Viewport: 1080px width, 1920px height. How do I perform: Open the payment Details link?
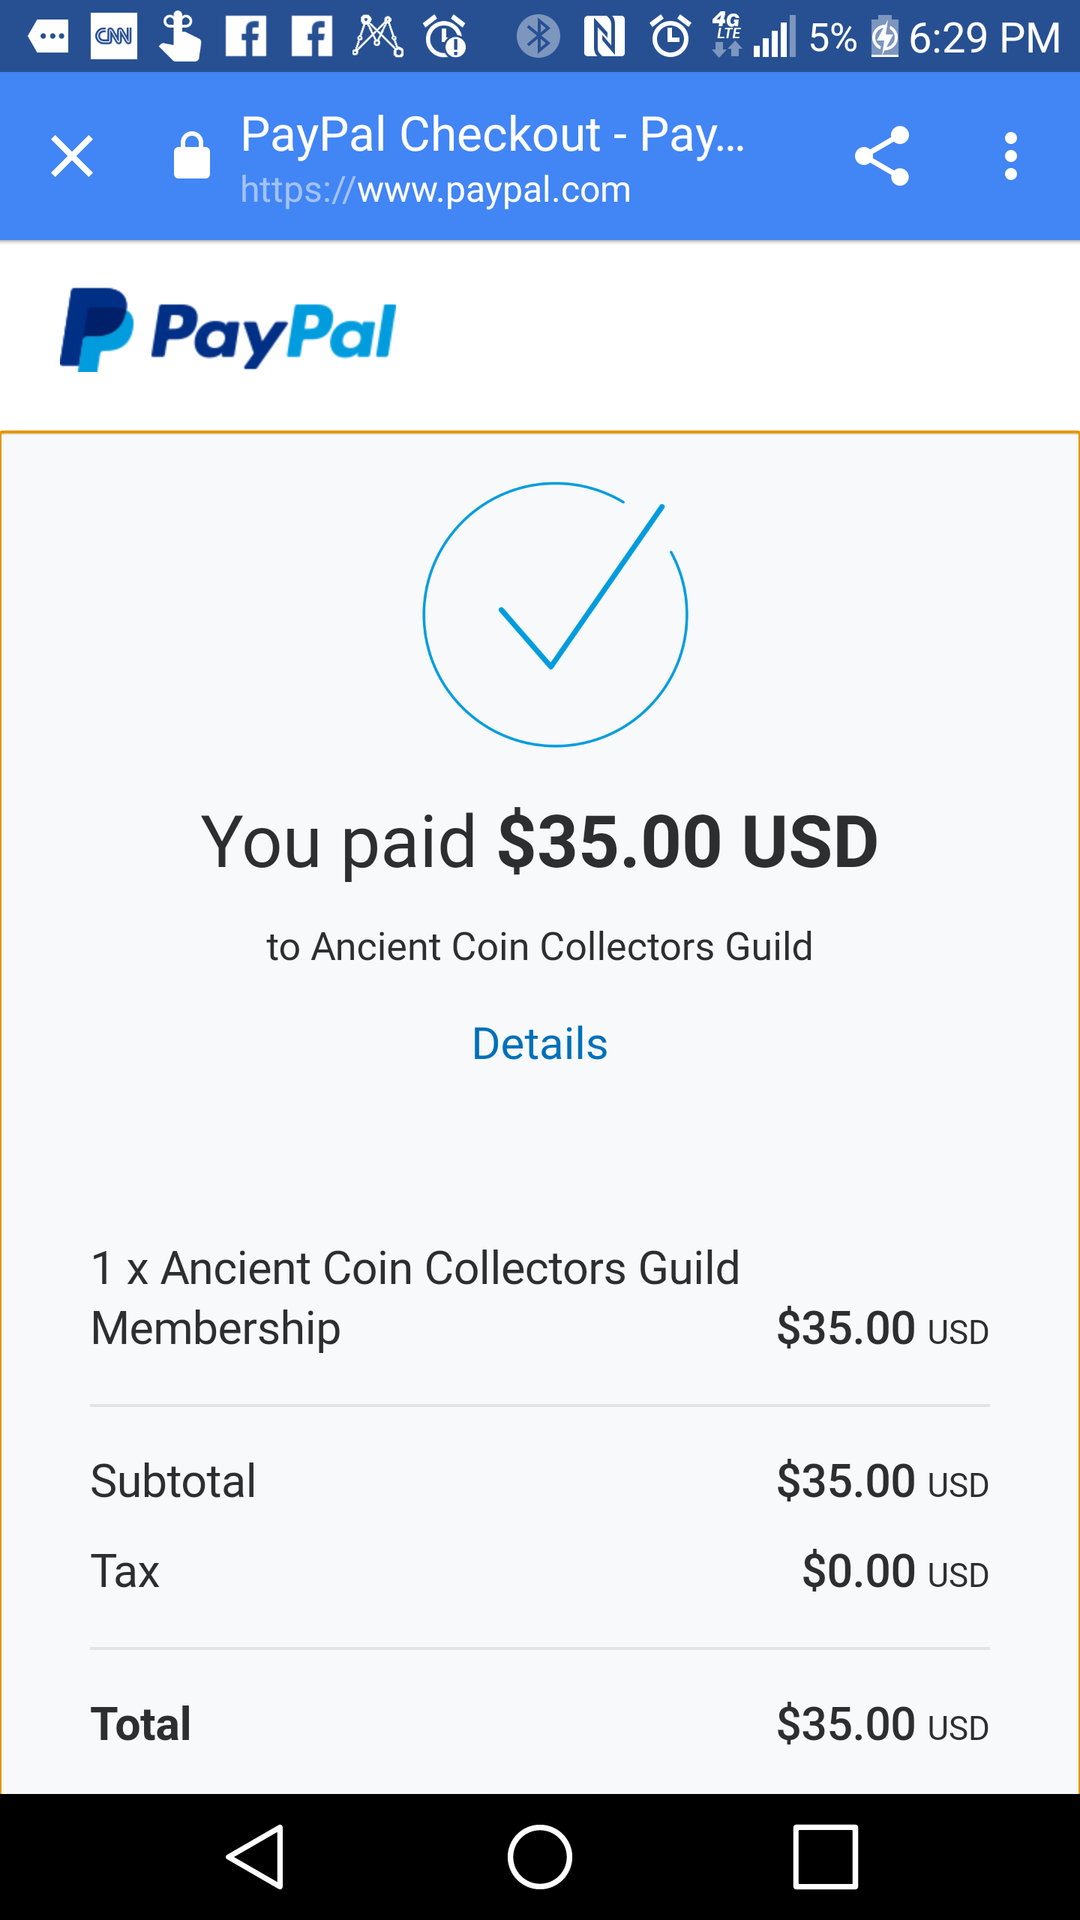coord(539,1044)
